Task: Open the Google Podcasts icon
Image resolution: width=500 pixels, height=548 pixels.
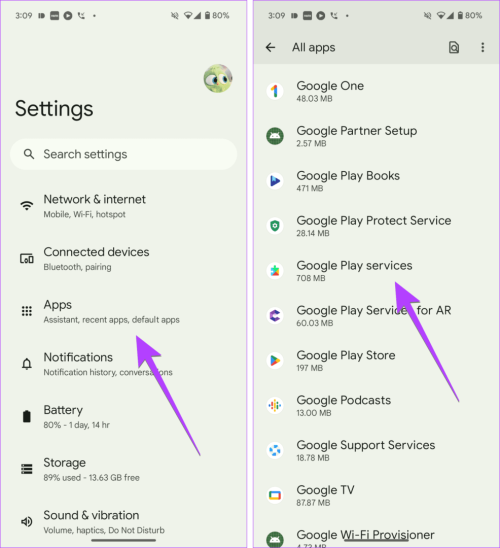Action: click(x=275, y=405)
